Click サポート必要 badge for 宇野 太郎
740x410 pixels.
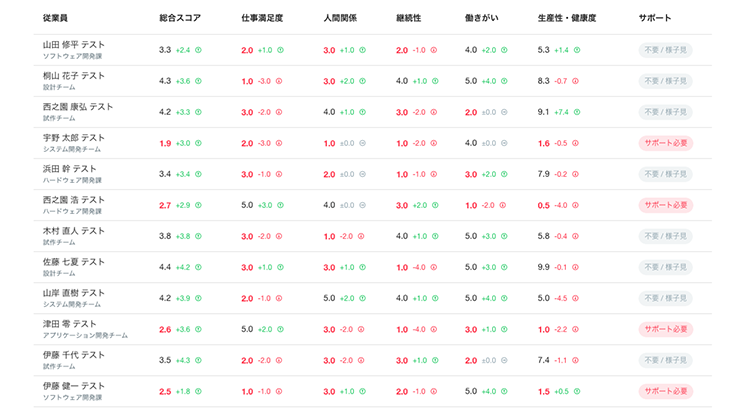pos(666,143)
